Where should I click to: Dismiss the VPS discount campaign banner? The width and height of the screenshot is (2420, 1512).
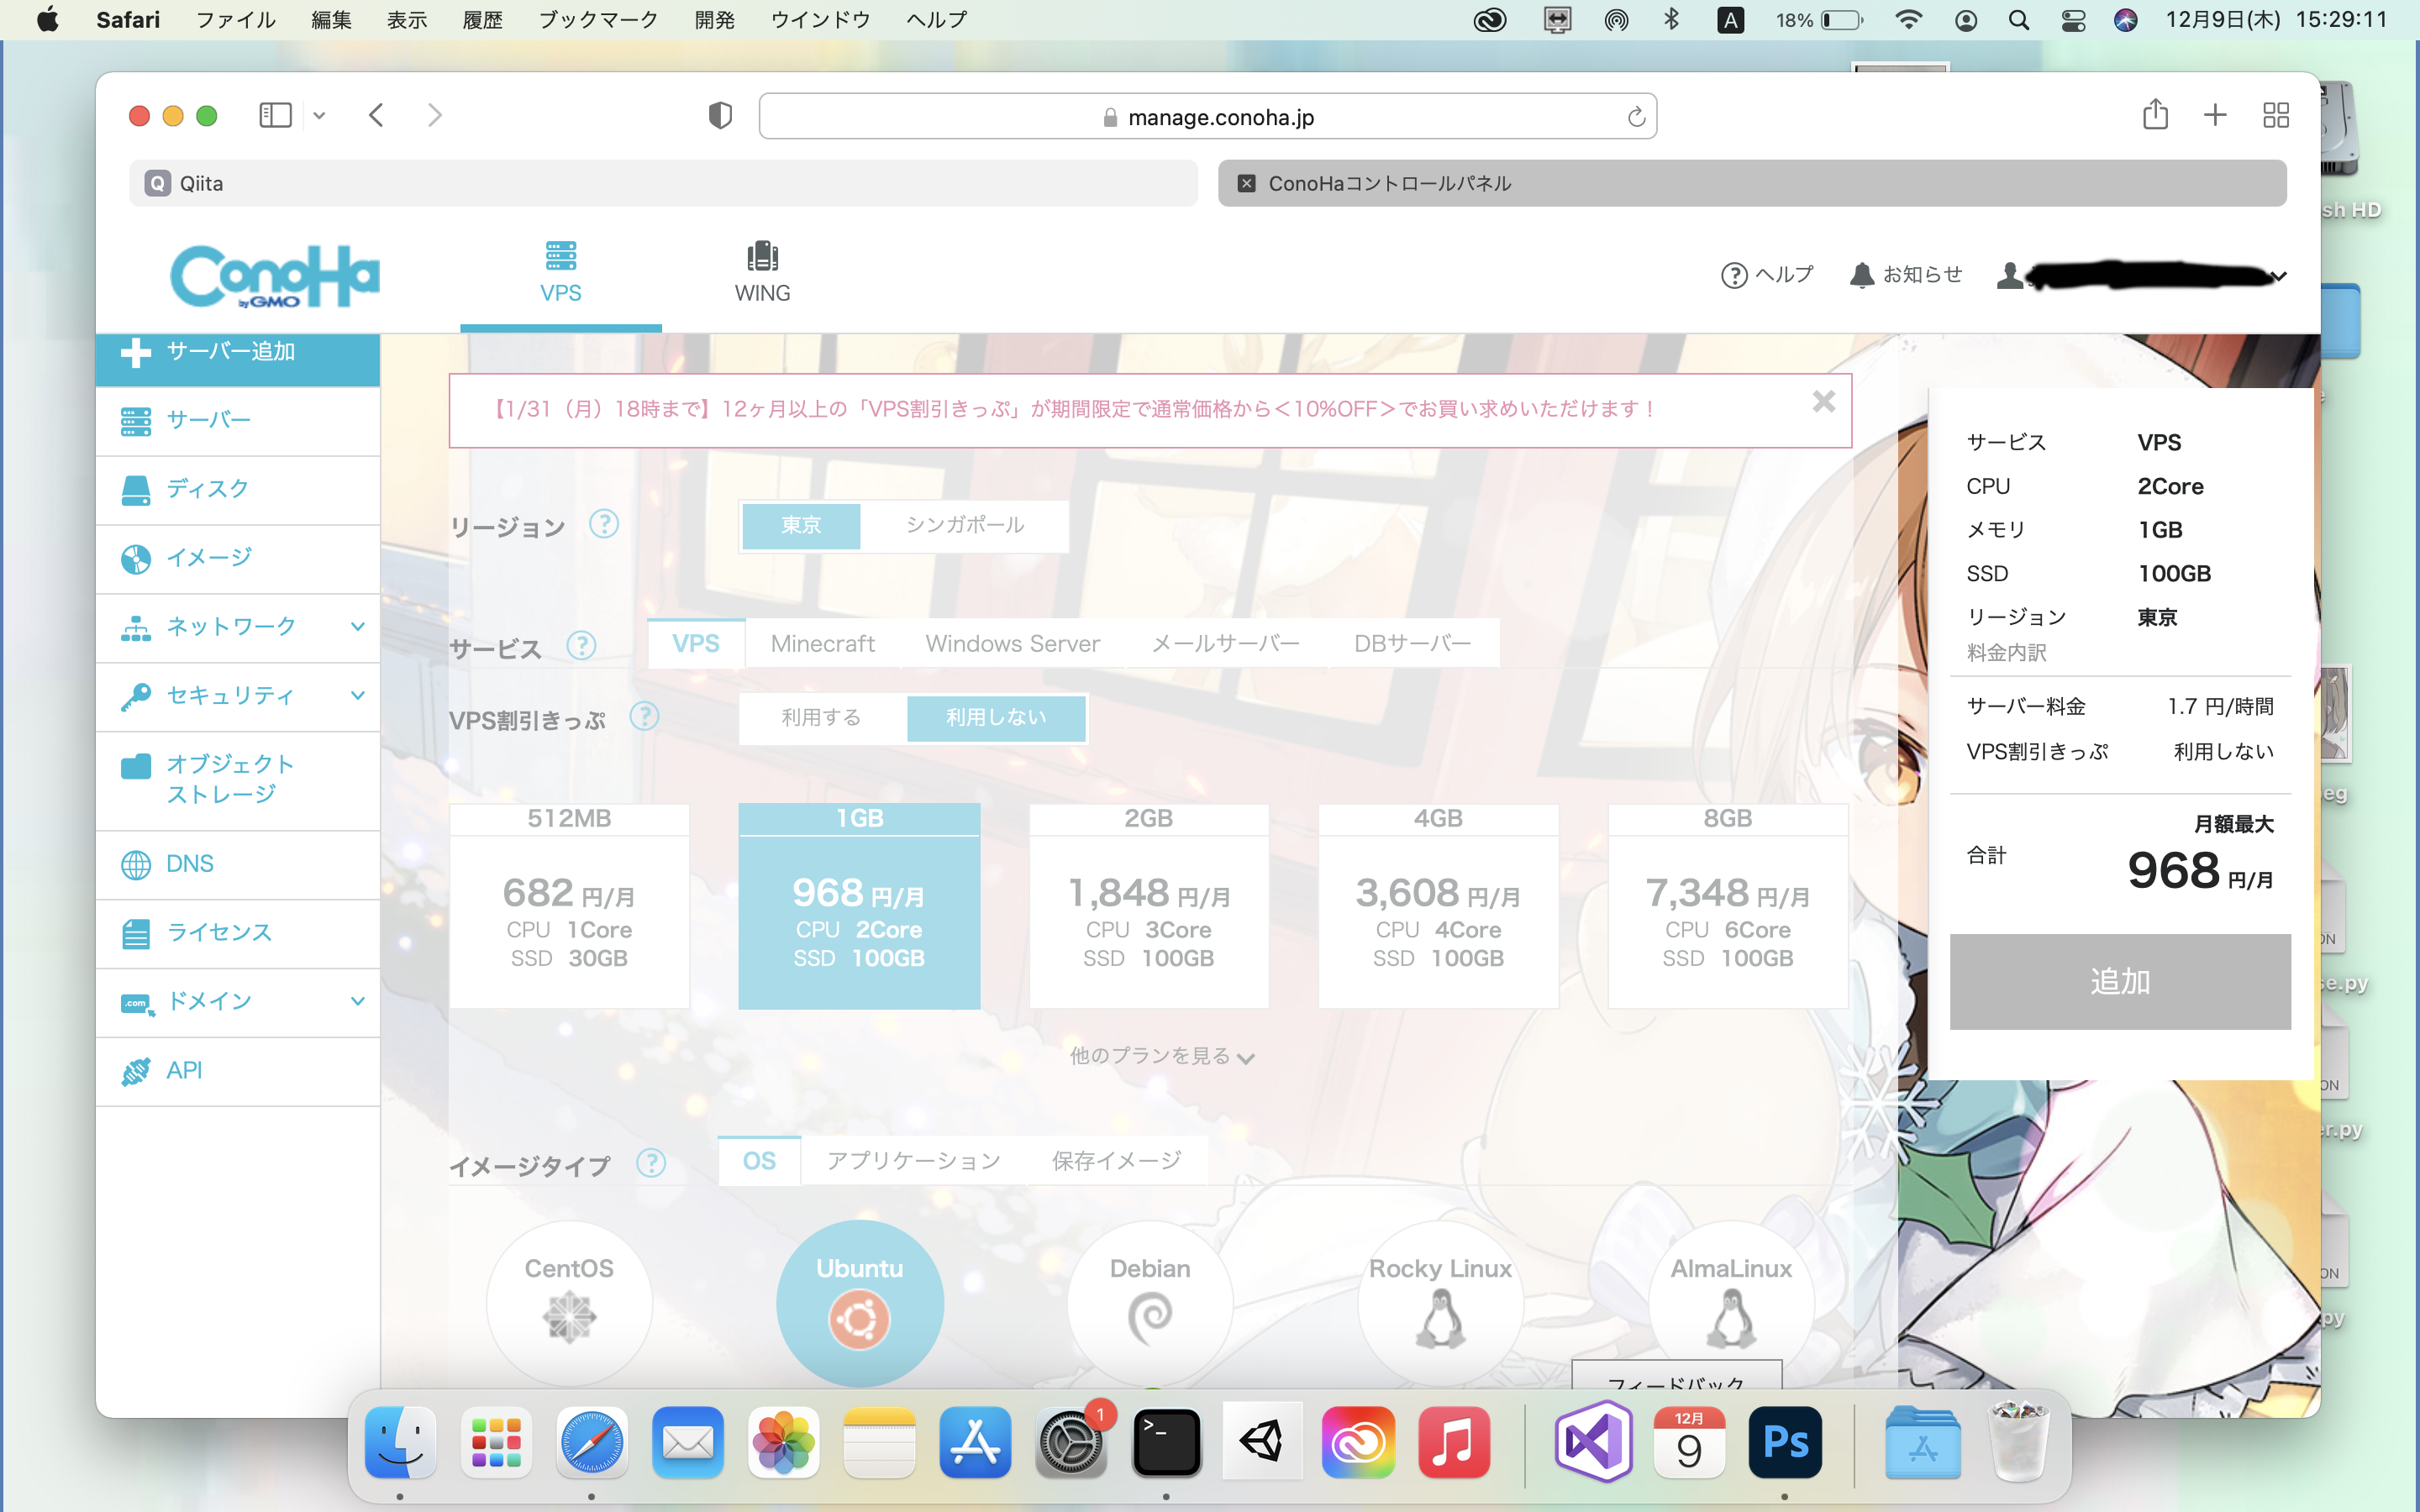tap(1824, 401)
